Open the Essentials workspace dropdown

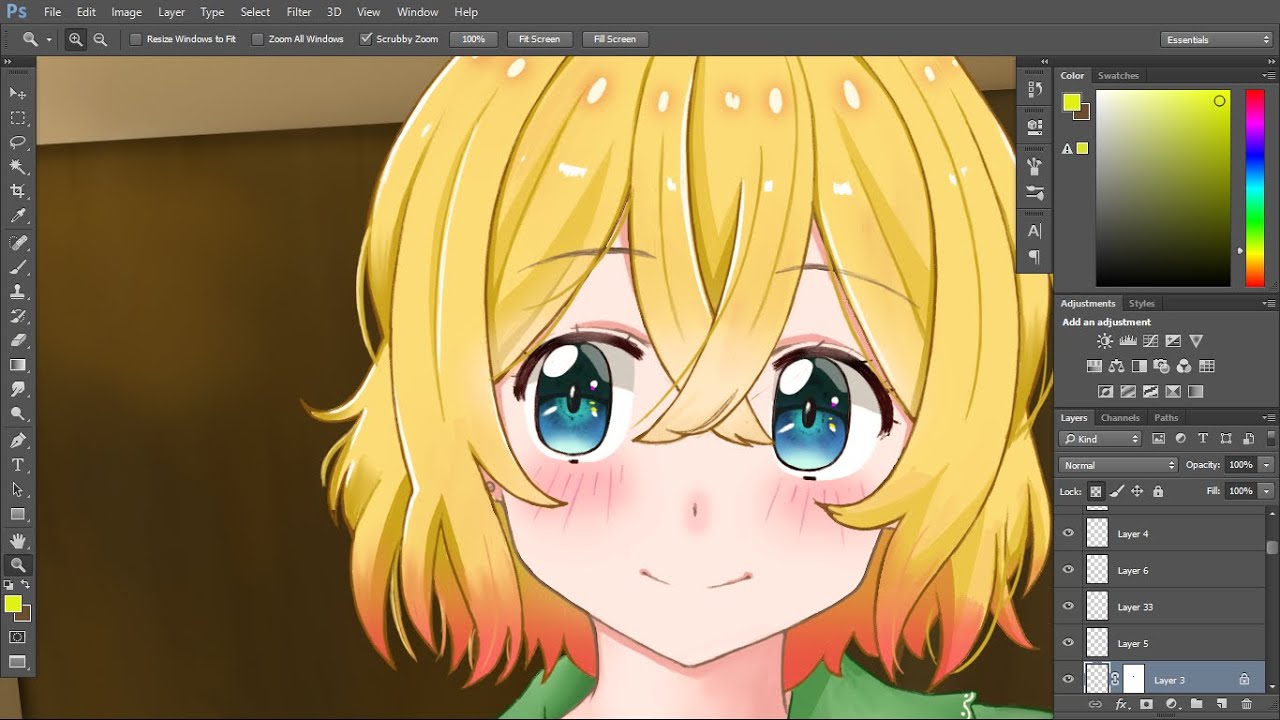tap(1217, 39)
